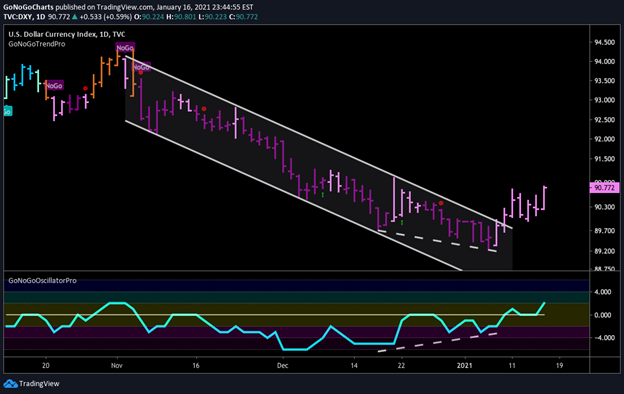624x394 pixels.
Task: Click the 89.700 price axis label
Action: pyautogui.click(x=604, y=231)
